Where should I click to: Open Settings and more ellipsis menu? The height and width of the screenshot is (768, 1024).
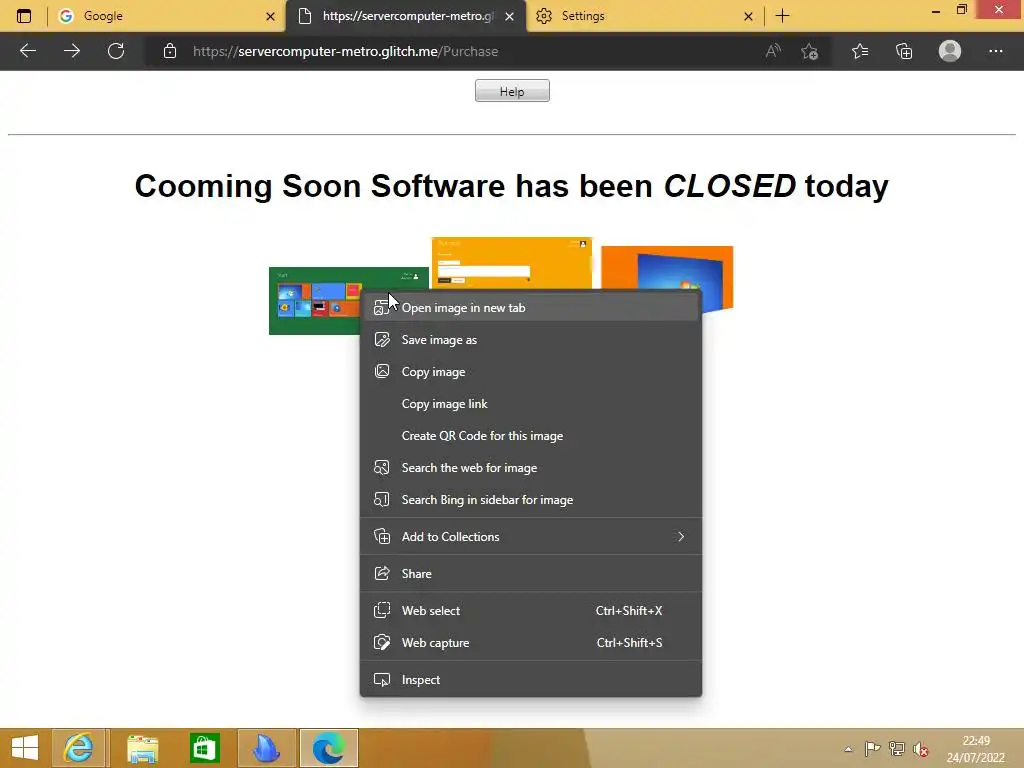tap(995, 51)
